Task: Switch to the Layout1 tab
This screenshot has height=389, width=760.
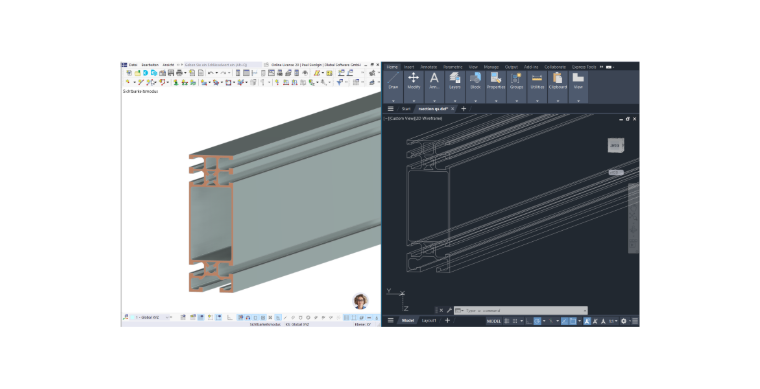Action: point(429,321)
